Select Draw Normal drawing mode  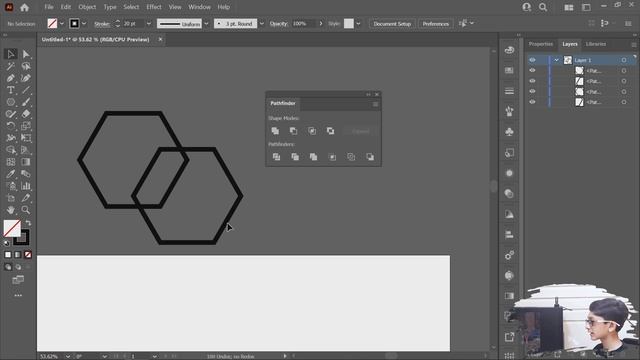point(8,267)
